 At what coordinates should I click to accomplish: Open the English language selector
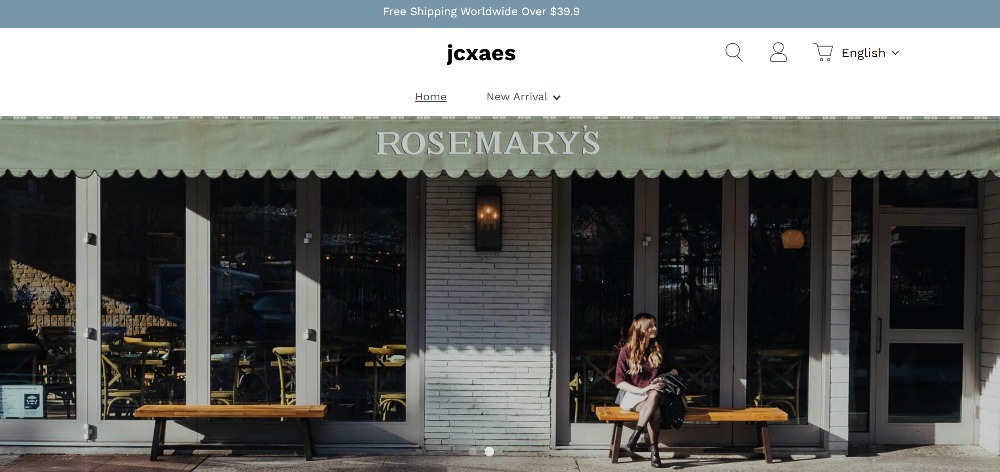[870, 53]
